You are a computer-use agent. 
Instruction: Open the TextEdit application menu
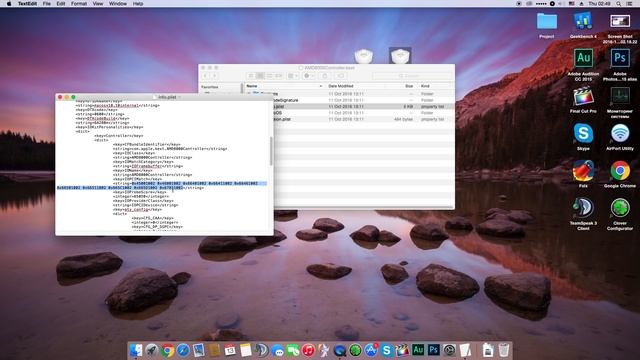27,4
